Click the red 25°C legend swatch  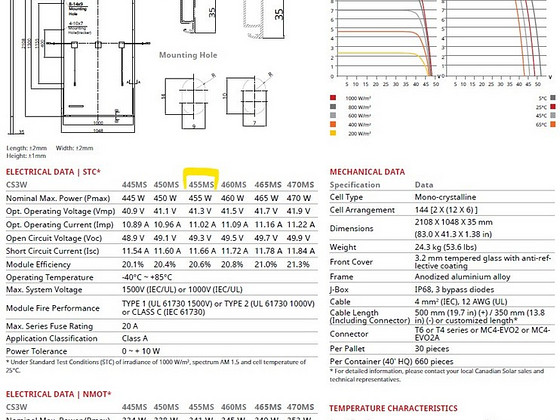(x=553, y=106)
